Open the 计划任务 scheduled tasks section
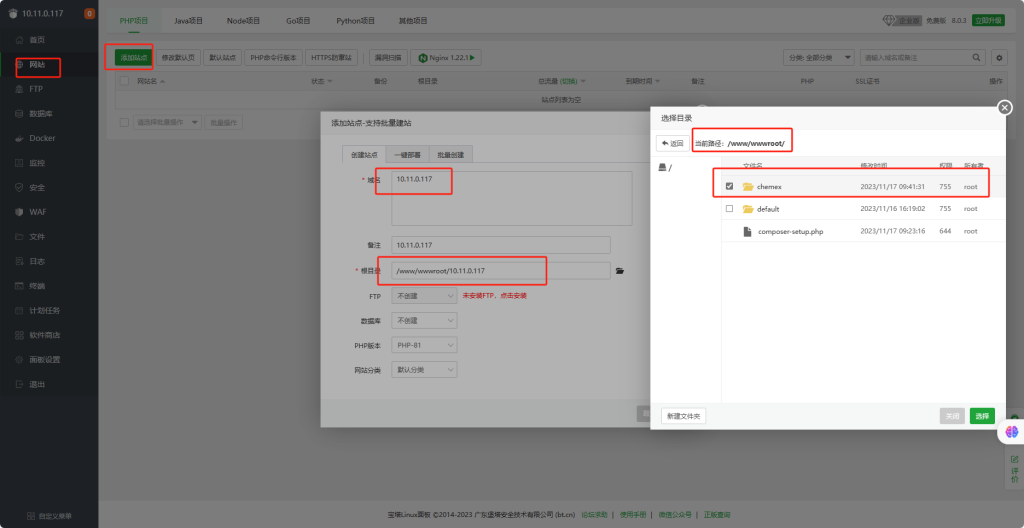Image resolution: width=1024 pixels, height=528 pixels. click(x=44, y=310)
